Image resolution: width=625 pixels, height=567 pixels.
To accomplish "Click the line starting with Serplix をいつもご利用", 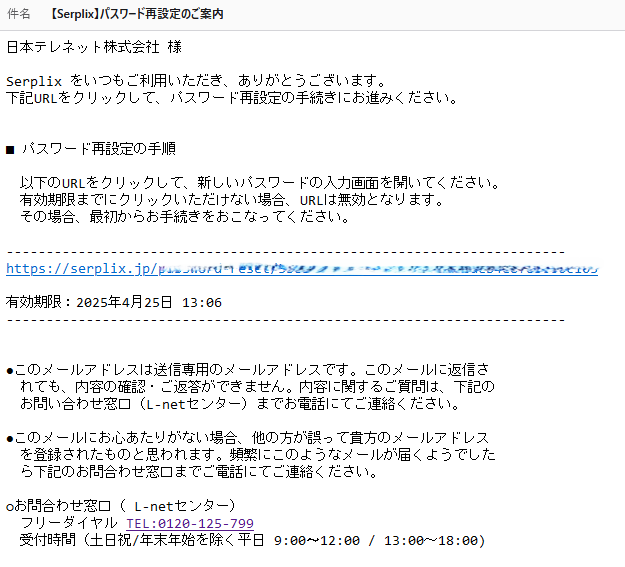I will (195, 81).
